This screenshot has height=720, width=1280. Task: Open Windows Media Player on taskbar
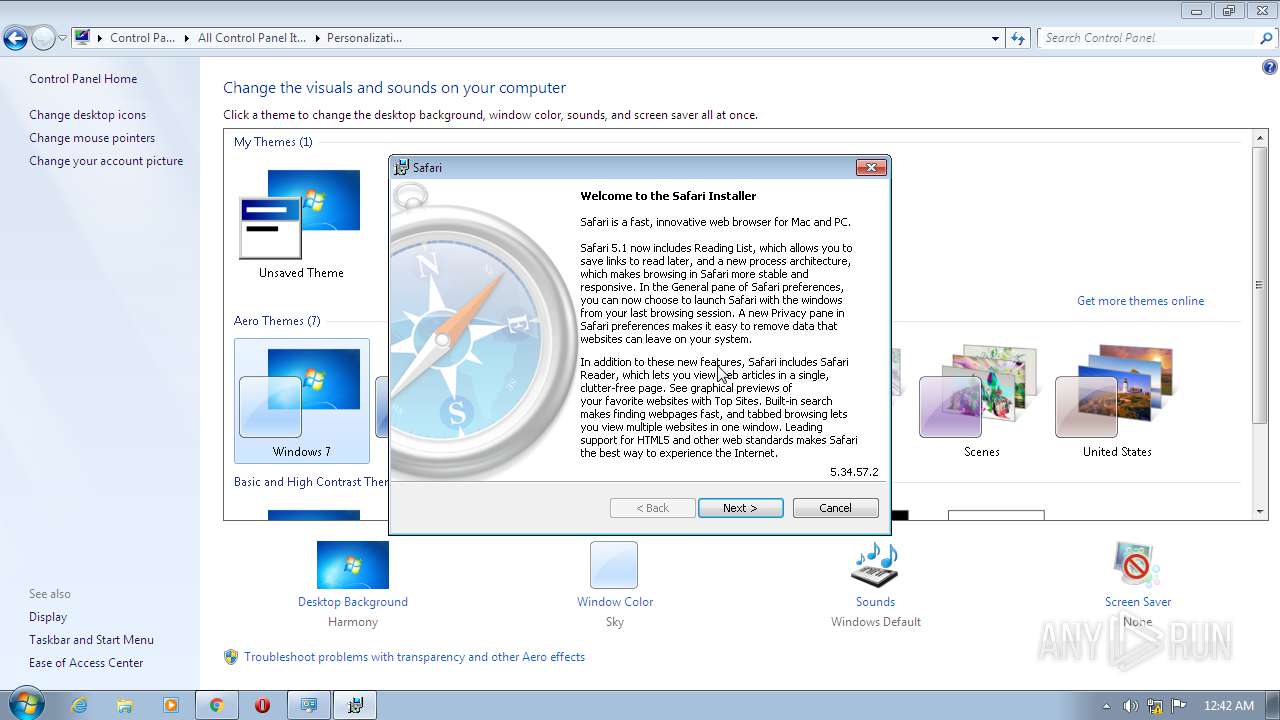click(171, 705)
